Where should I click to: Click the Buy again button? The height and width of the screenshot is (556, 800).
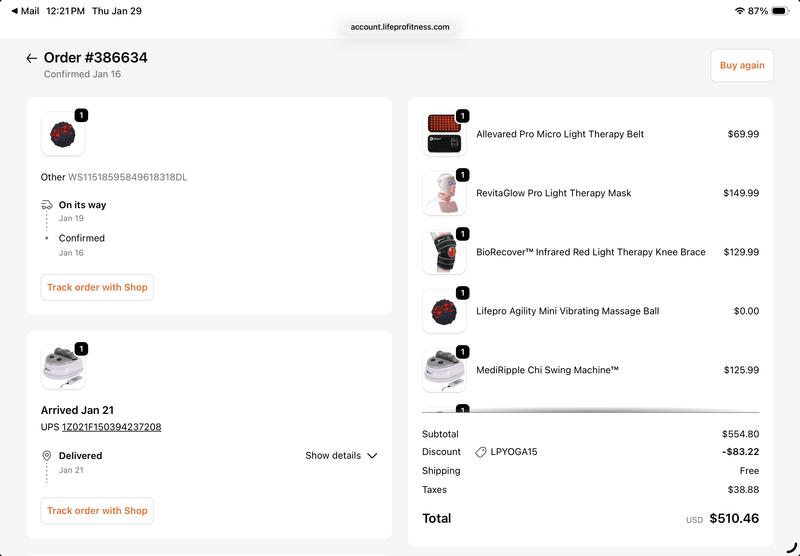[x=741, y=66]
